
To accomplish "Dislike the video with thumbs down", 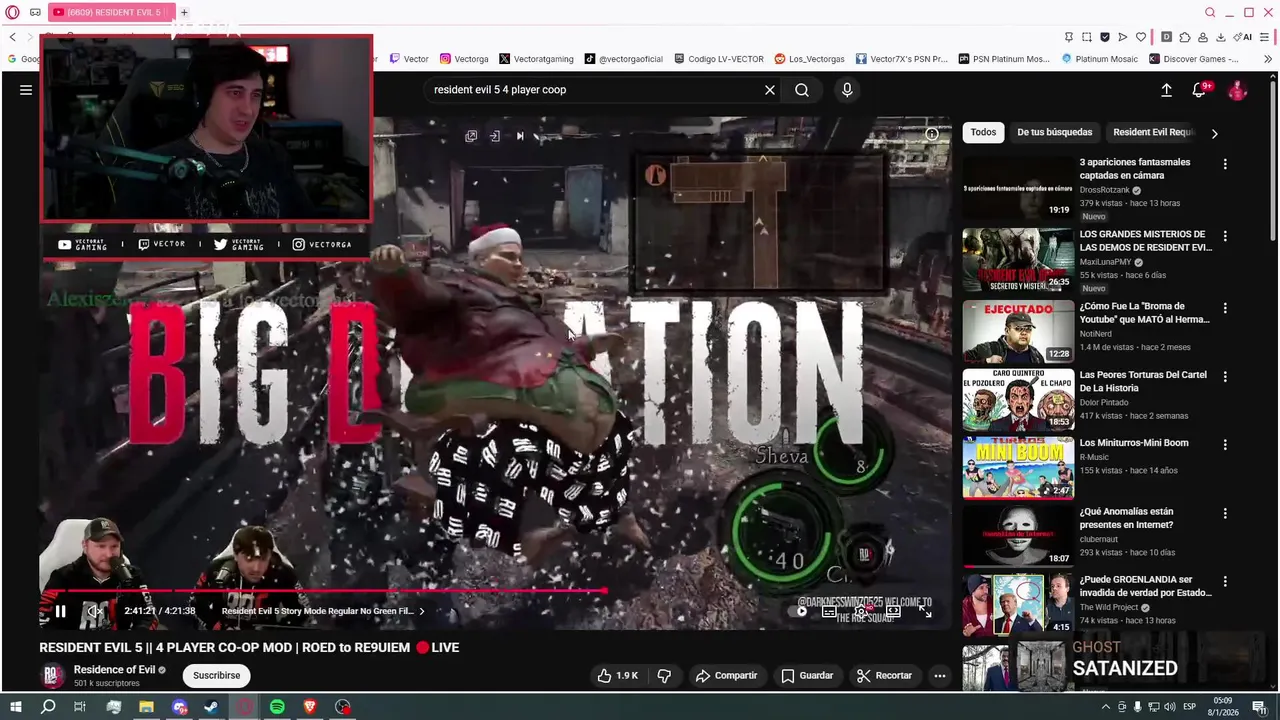I will pyautogui.click(x=664, y=676).
